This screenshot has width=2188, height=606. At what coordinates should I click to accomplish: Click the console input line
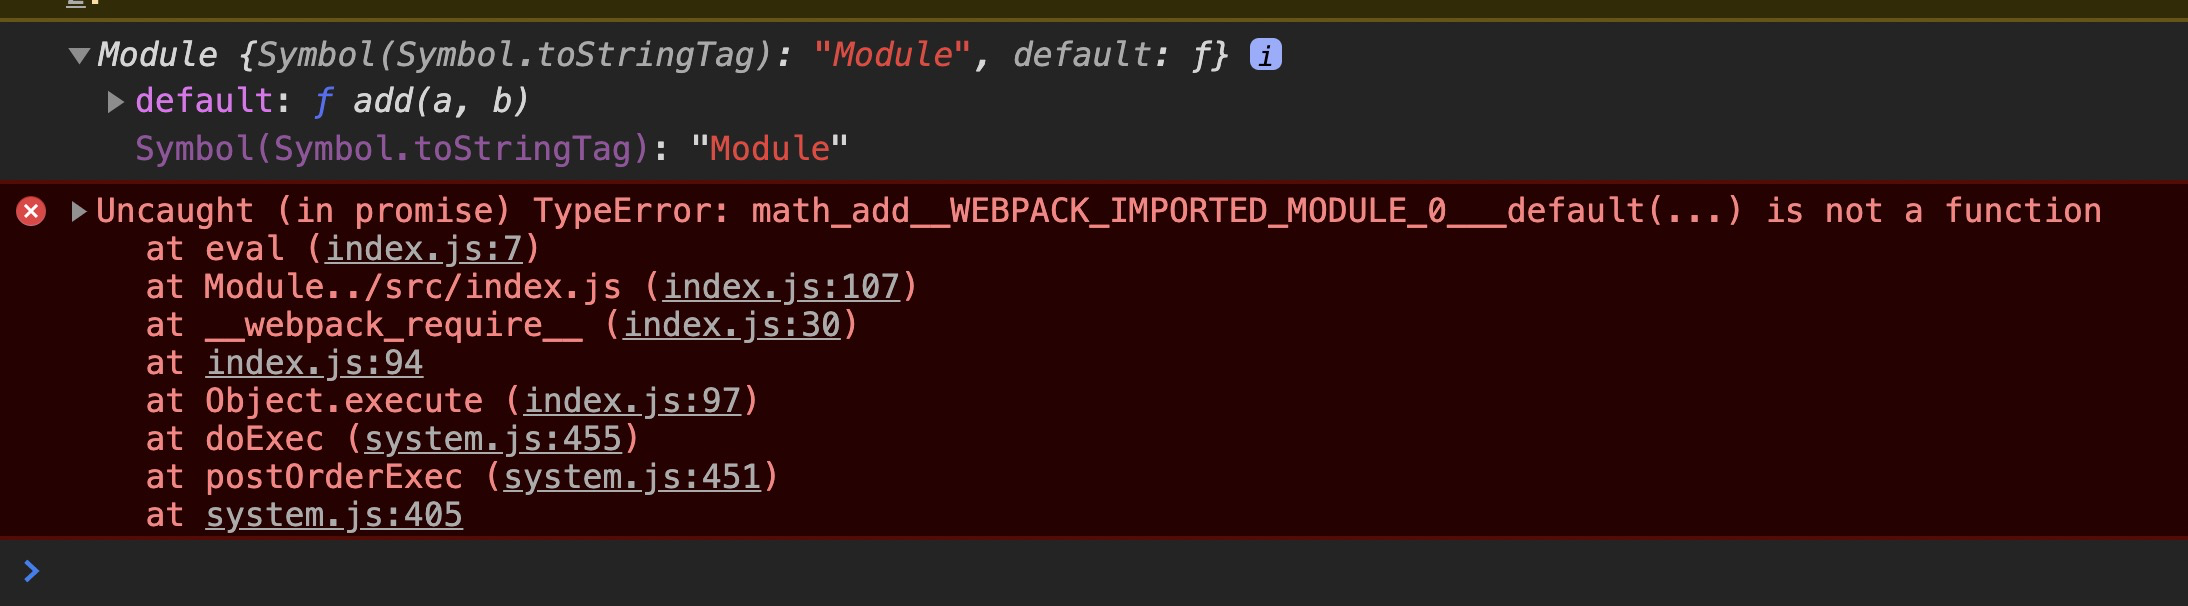coord(400,571)
